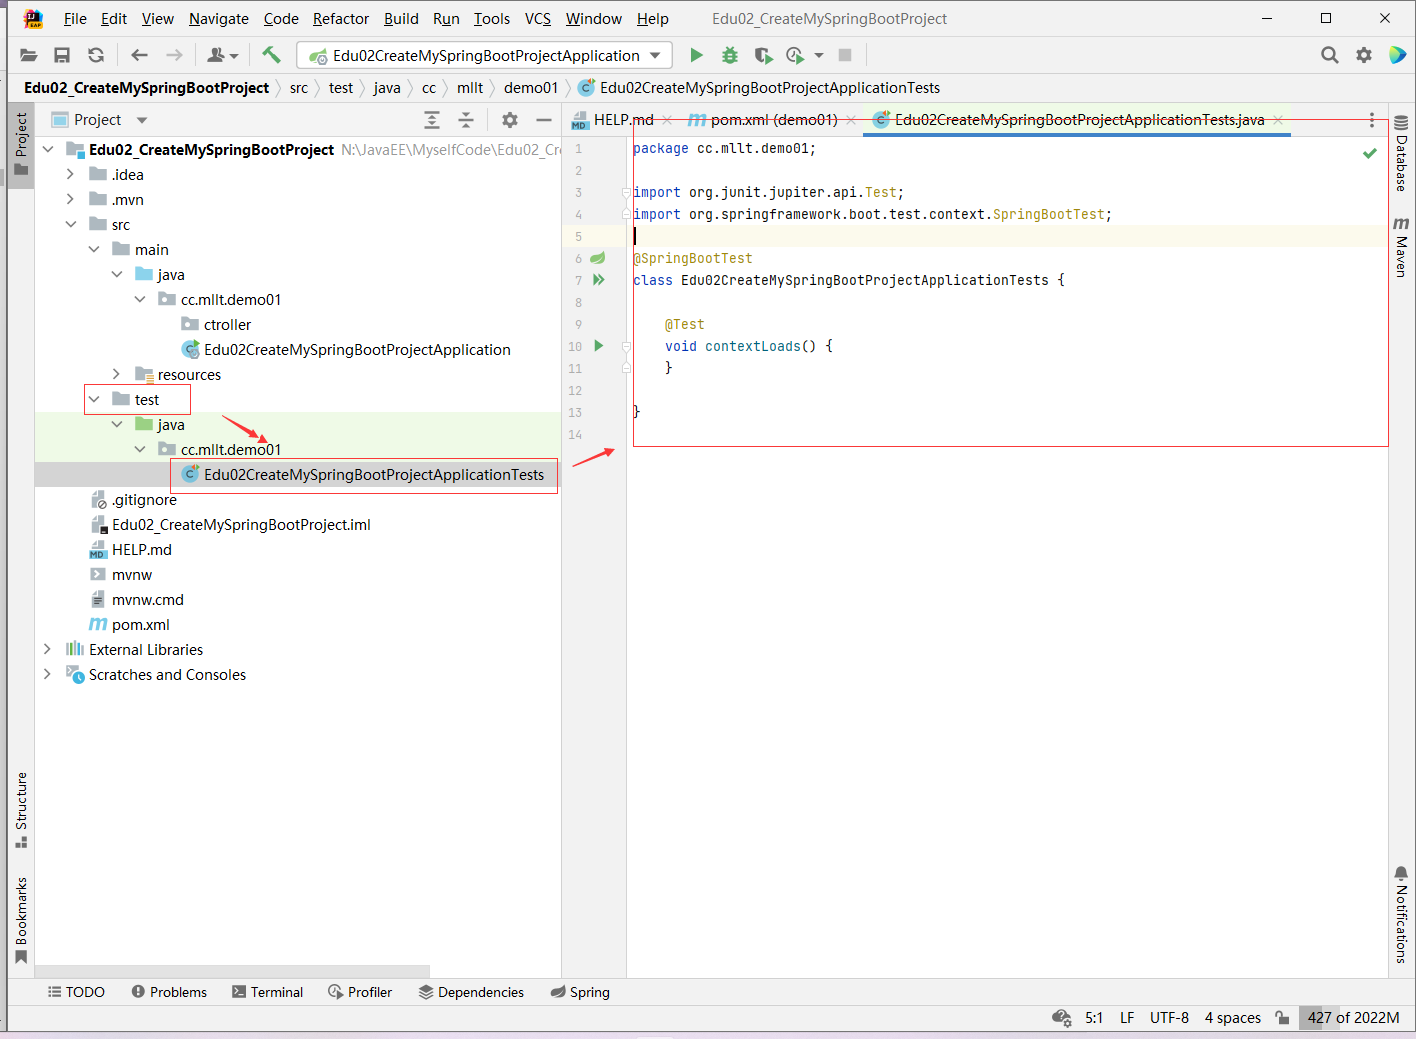Open the Refactor menu

[x=341, y=18]
